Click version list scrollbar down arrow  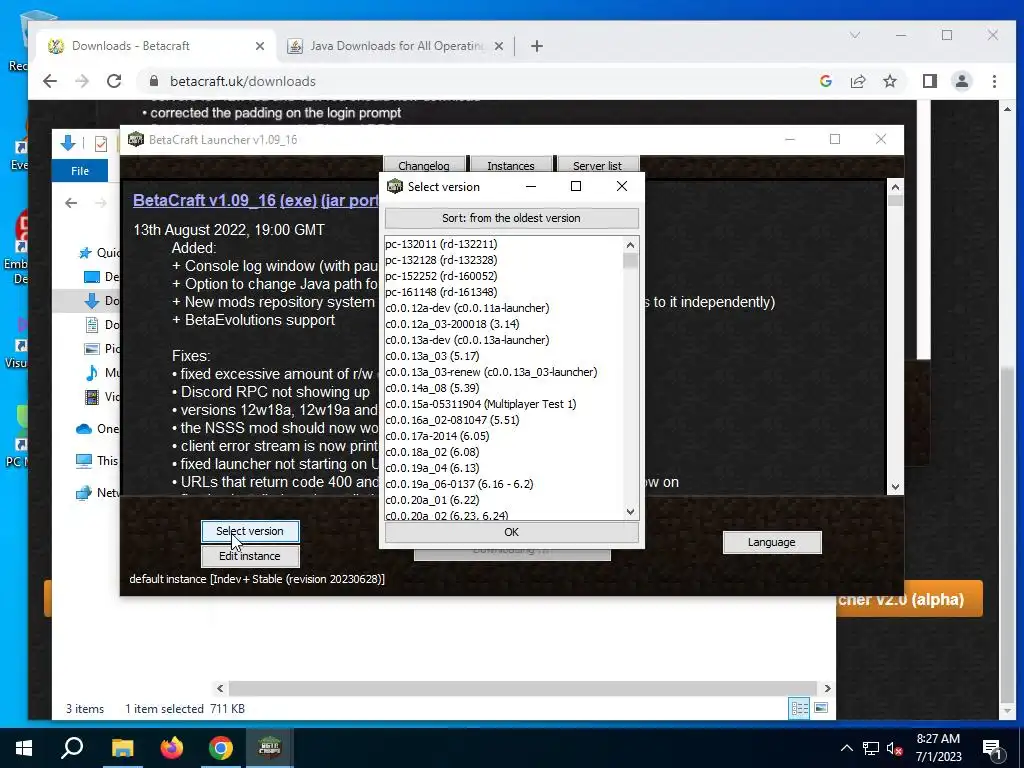point(630,512)
